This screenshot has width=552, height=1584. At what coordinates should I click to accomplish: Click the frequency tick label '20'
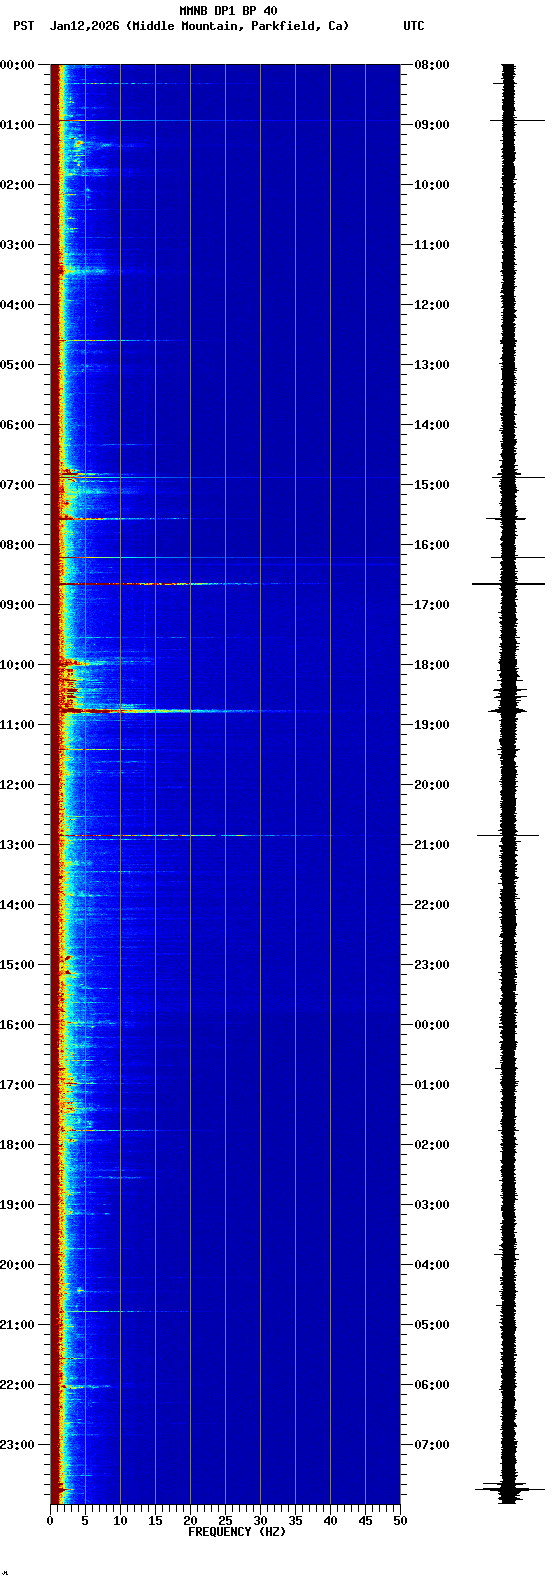[190, 1521]
